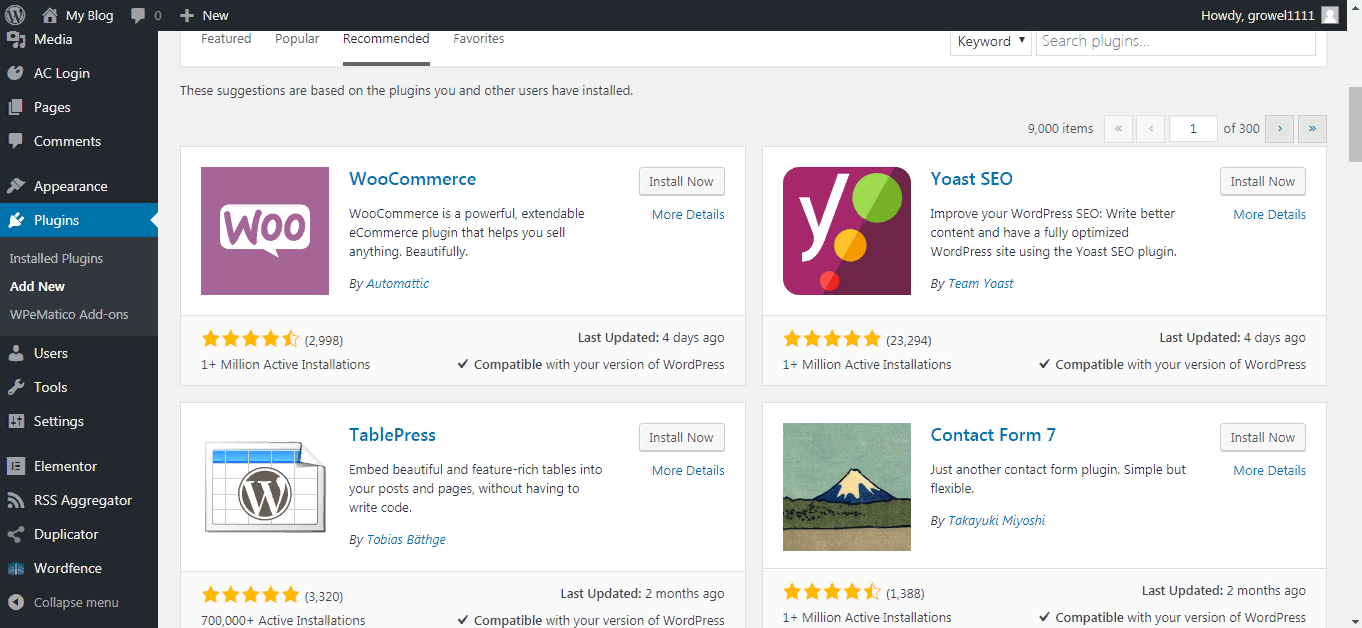View More Details for Yoast SEO
Image resolution: width=1362 pixels, height=628 pixels.
click(1269, 214)
